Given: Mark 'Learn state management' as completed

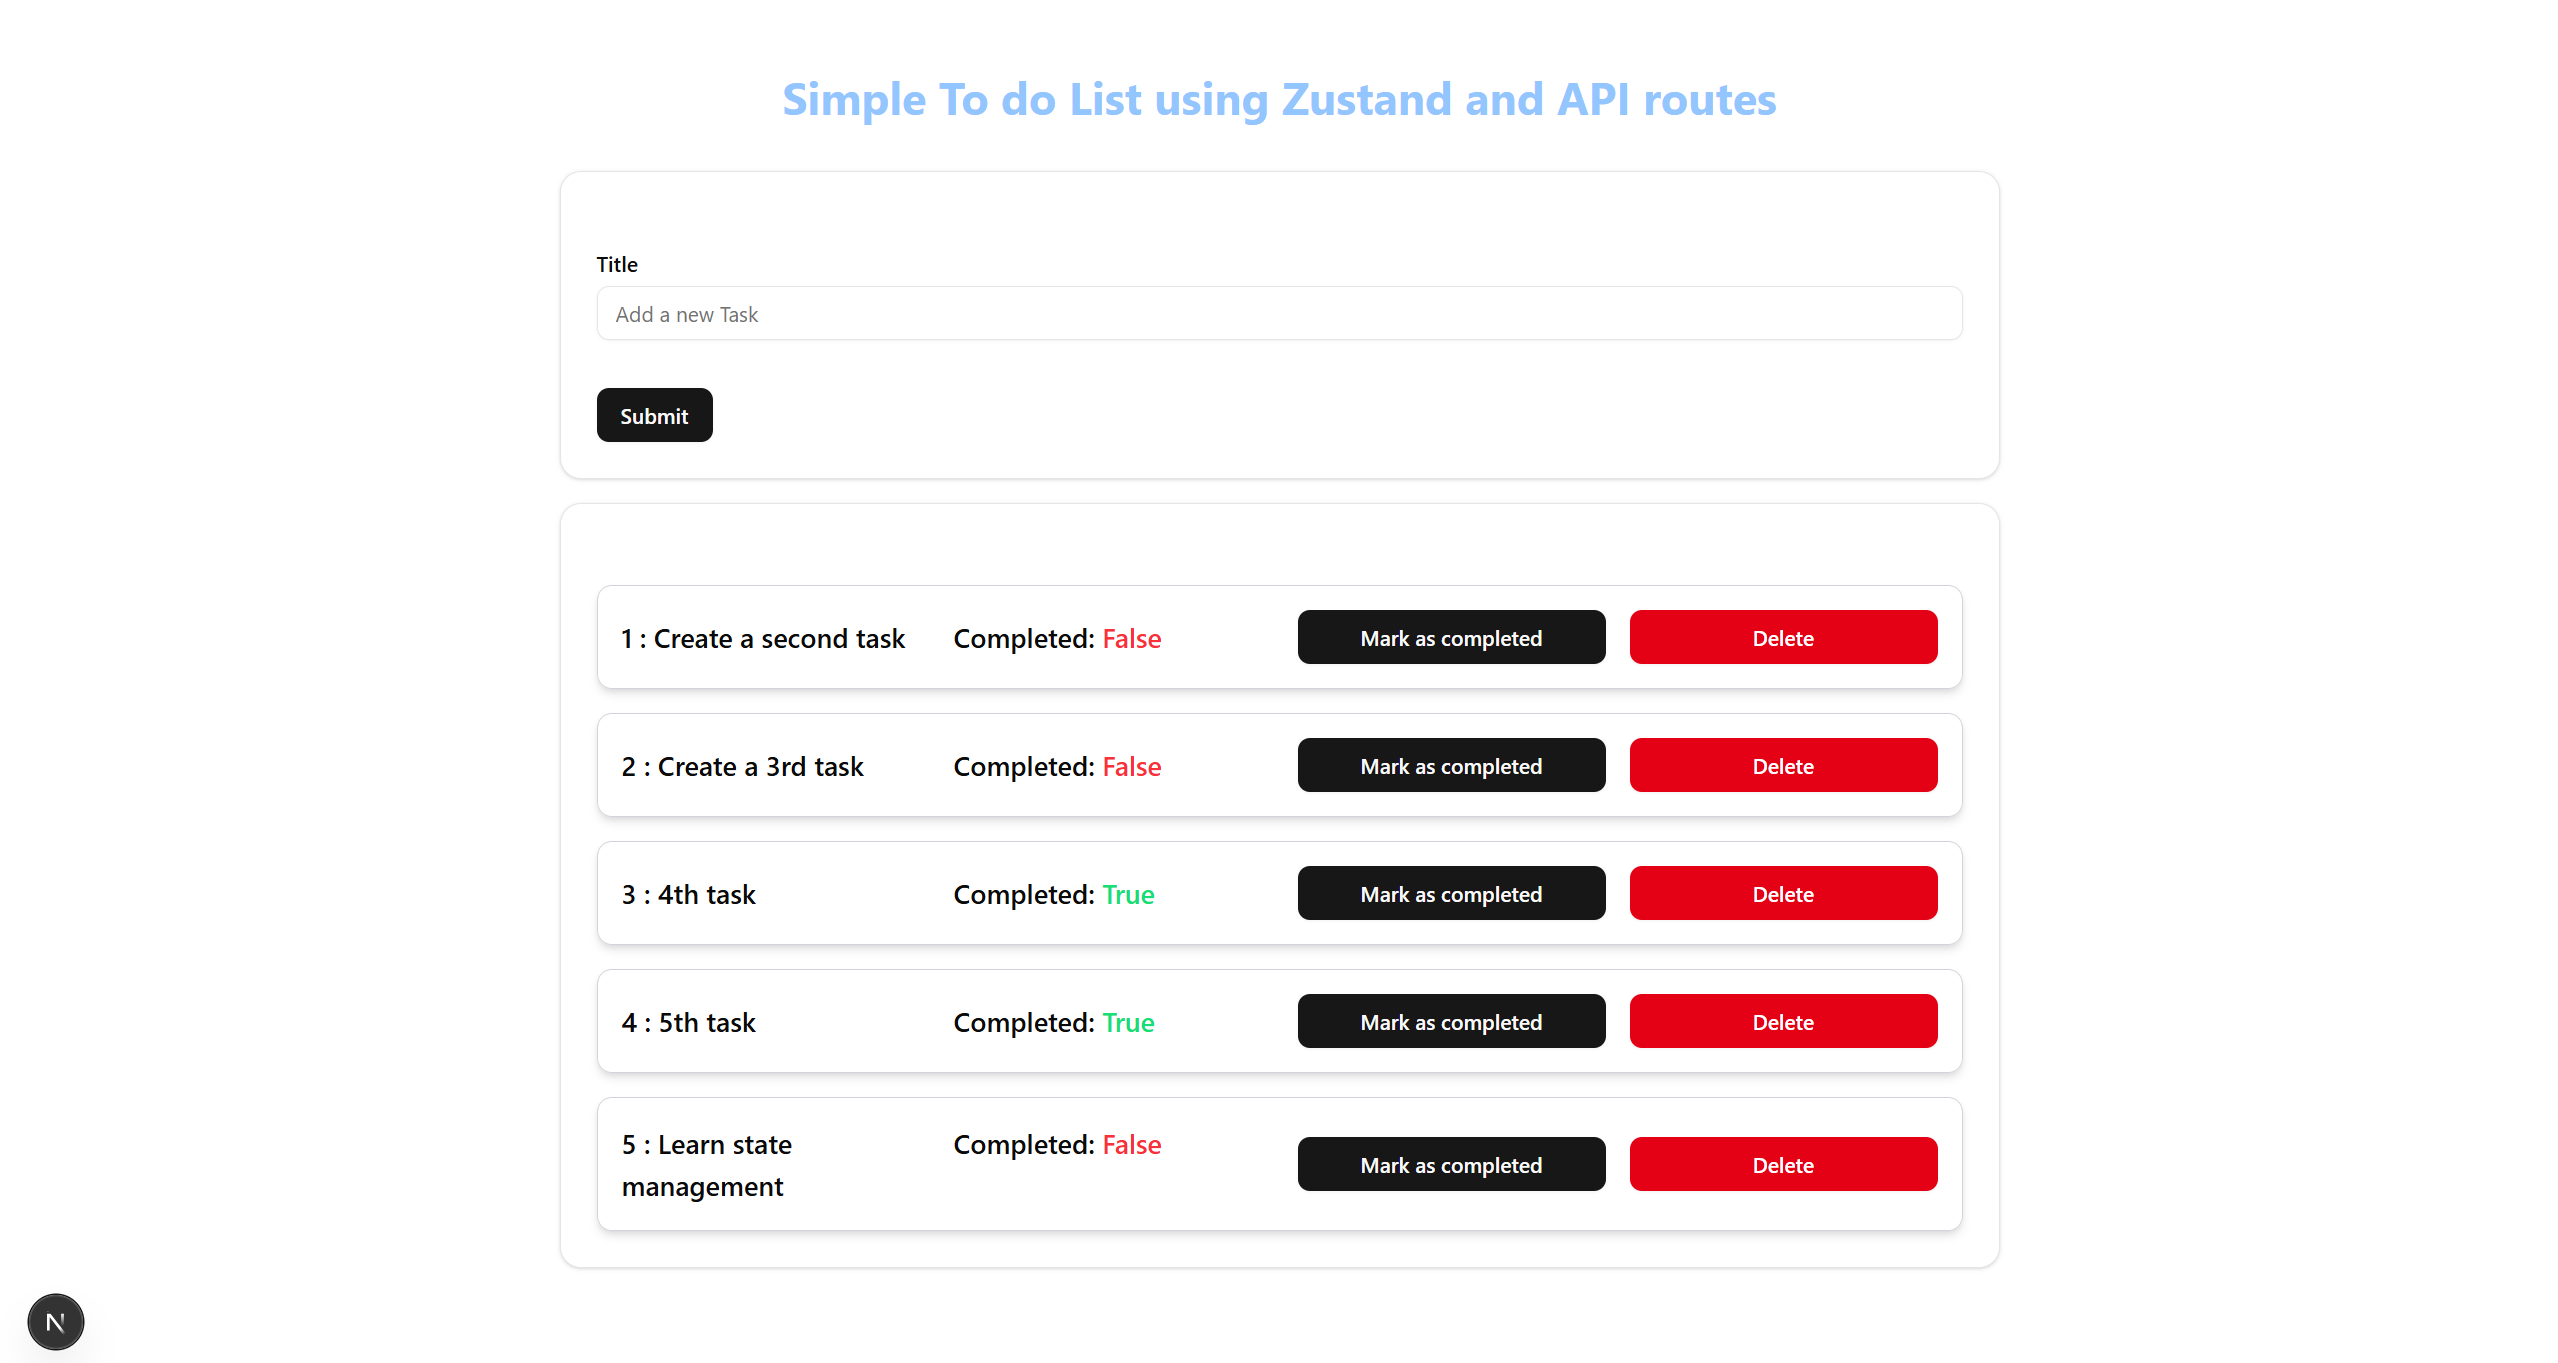Looking at the screenshot, I should tap(1451, 1165).
